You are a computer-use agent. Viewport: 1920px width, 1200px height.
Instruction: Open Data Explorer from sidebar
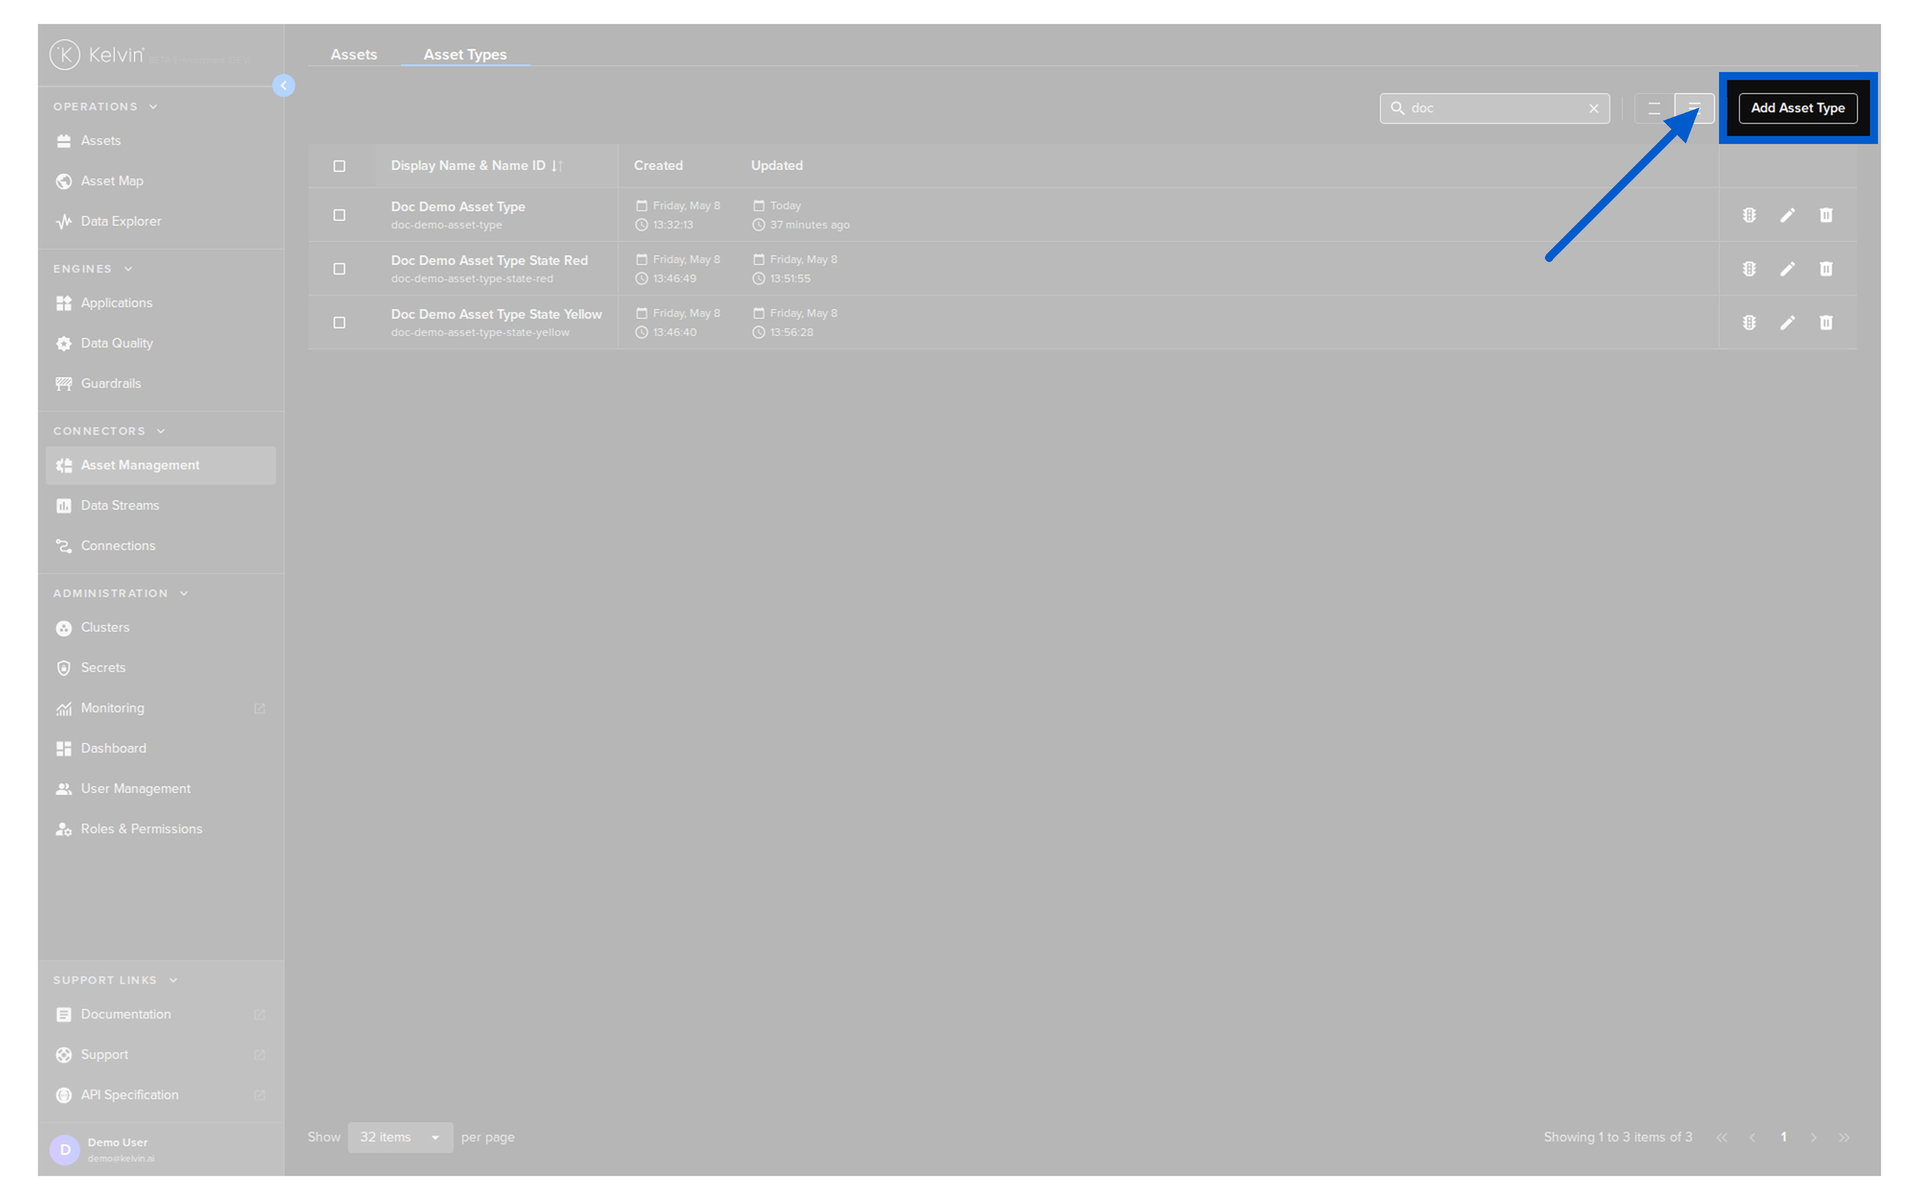coord(121,221)
